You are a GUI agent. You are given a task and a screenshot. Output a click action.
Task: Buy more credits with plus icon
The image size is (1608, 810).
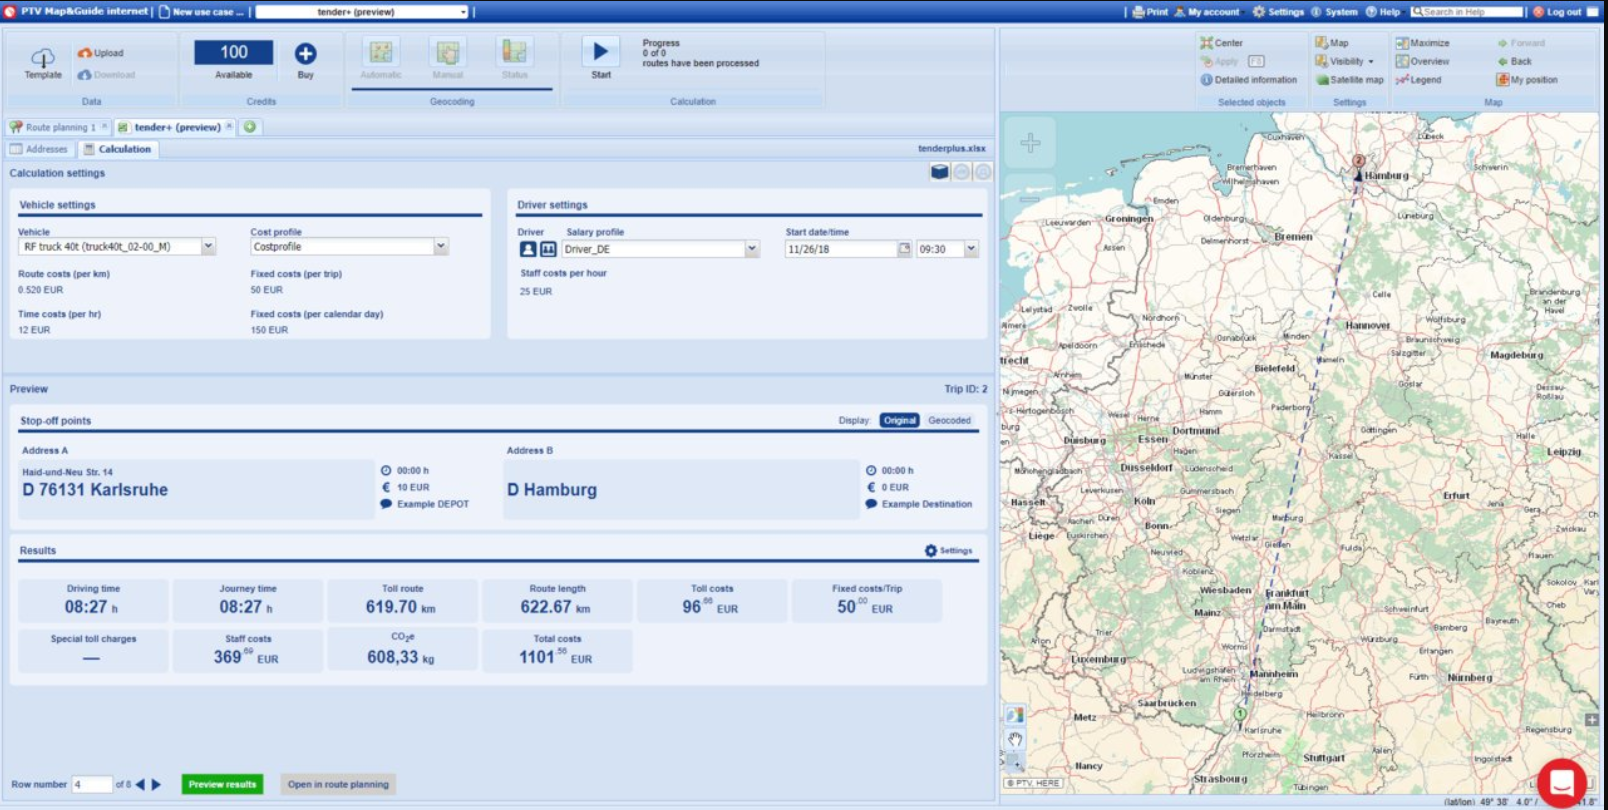[x=305, y=54]
